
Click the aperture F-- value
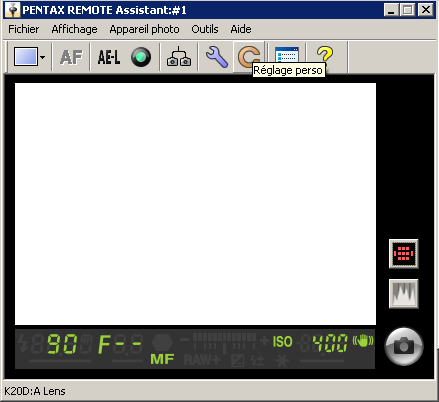tap(120, 344)
